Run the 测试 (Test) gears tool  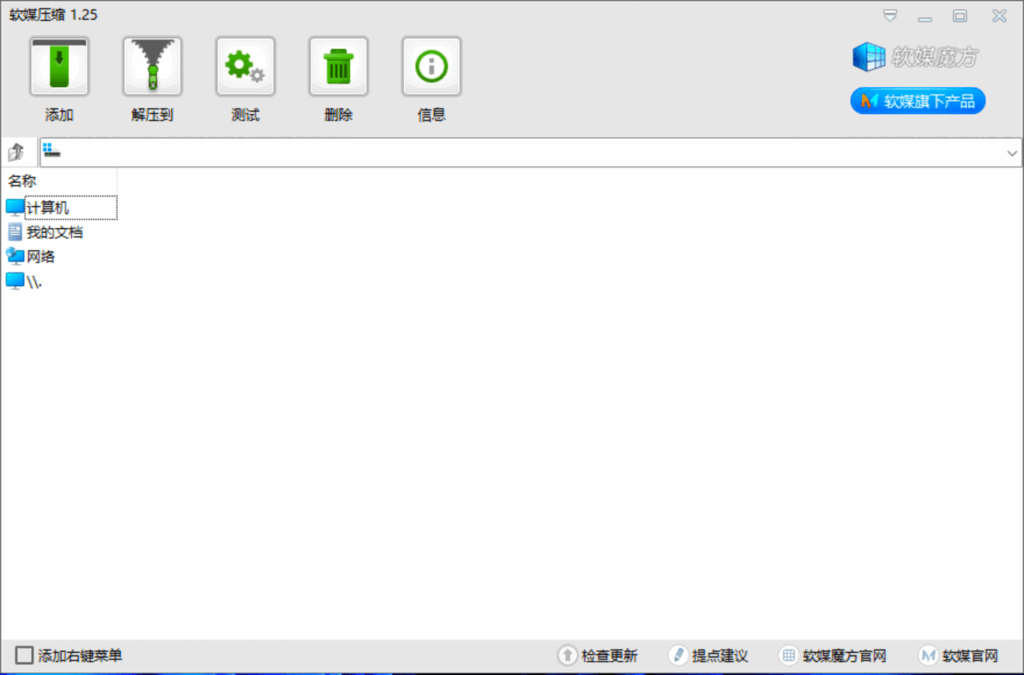246,67
